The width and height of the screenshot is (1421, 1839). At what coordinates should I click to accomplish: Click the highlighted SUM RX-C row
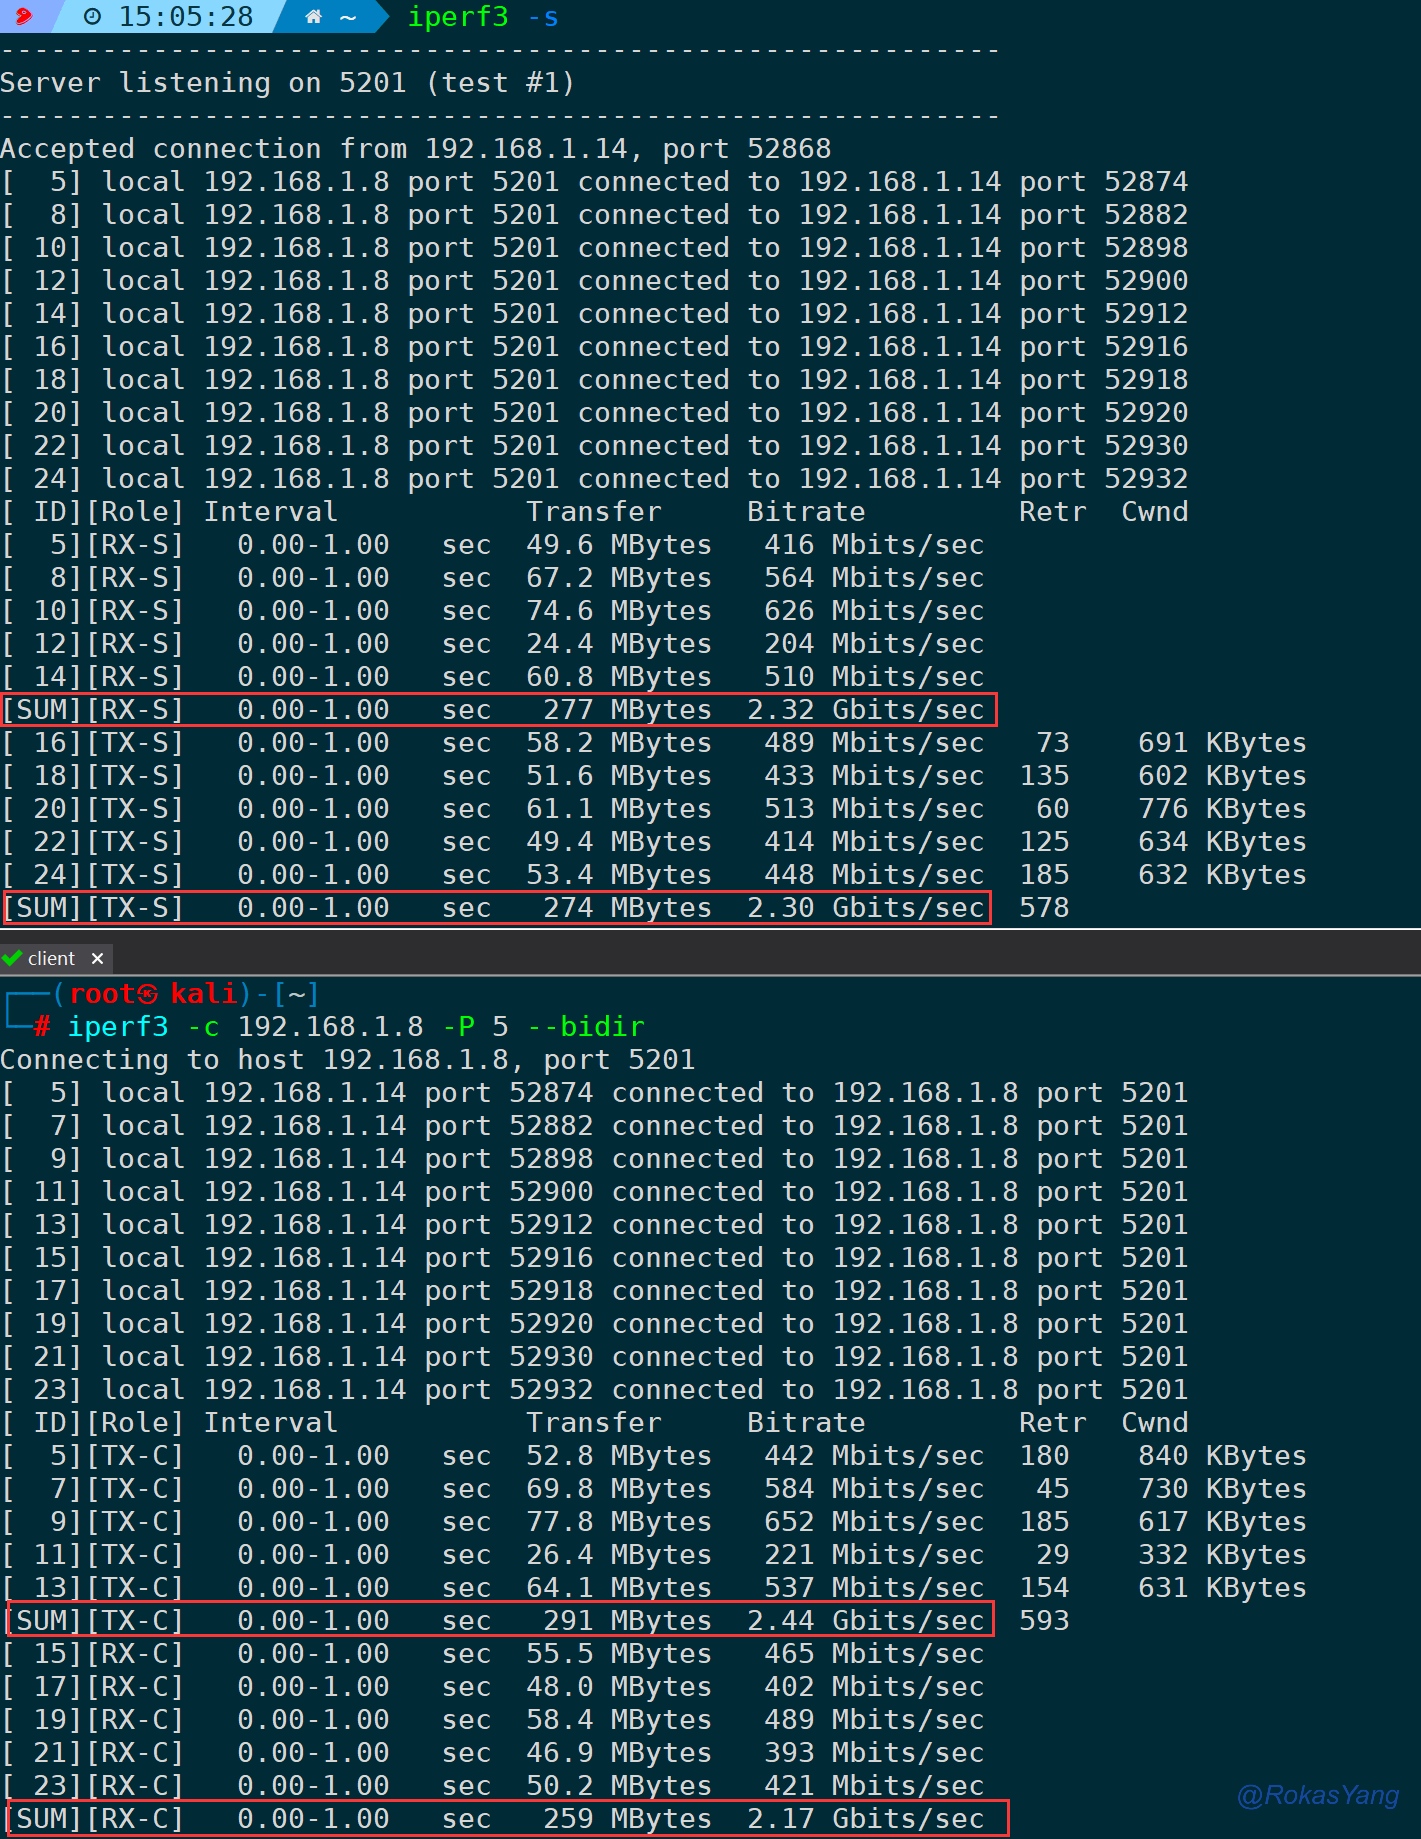click(x=506, y=1819)
